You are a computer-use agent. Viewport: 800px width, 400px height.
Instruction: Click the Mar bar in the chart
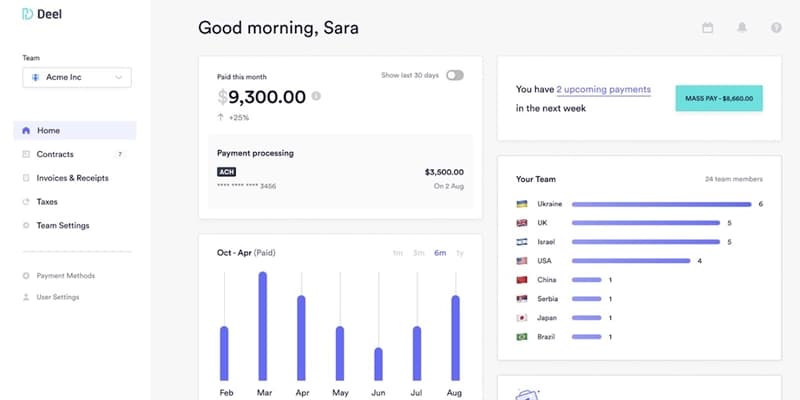point(263,326)
